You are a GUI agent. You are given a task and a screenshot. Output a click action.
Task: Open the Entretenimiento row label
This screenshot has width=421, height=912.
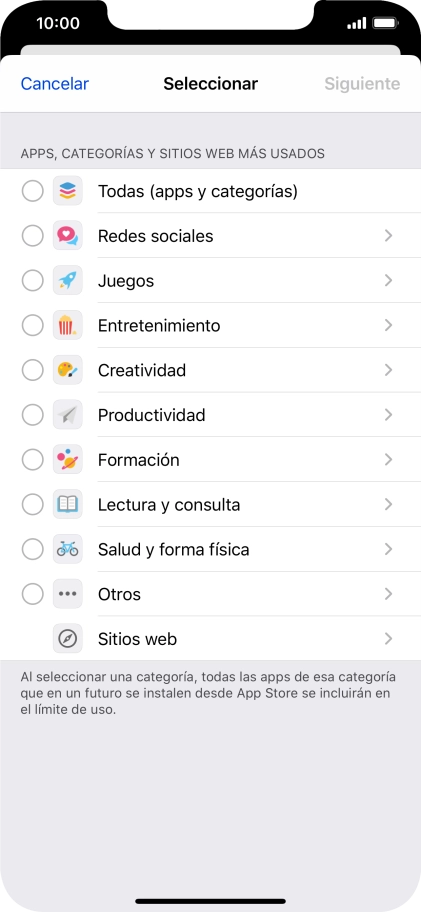[x=159, y=325]
